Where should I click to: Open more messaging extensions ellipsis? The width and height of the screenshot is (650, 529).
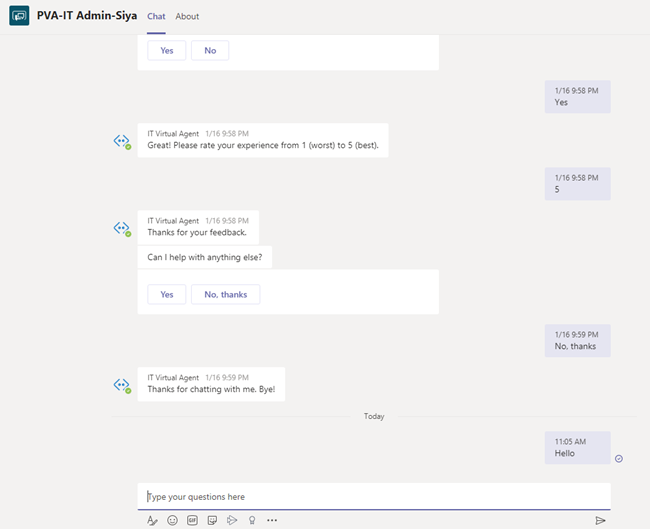272,520
